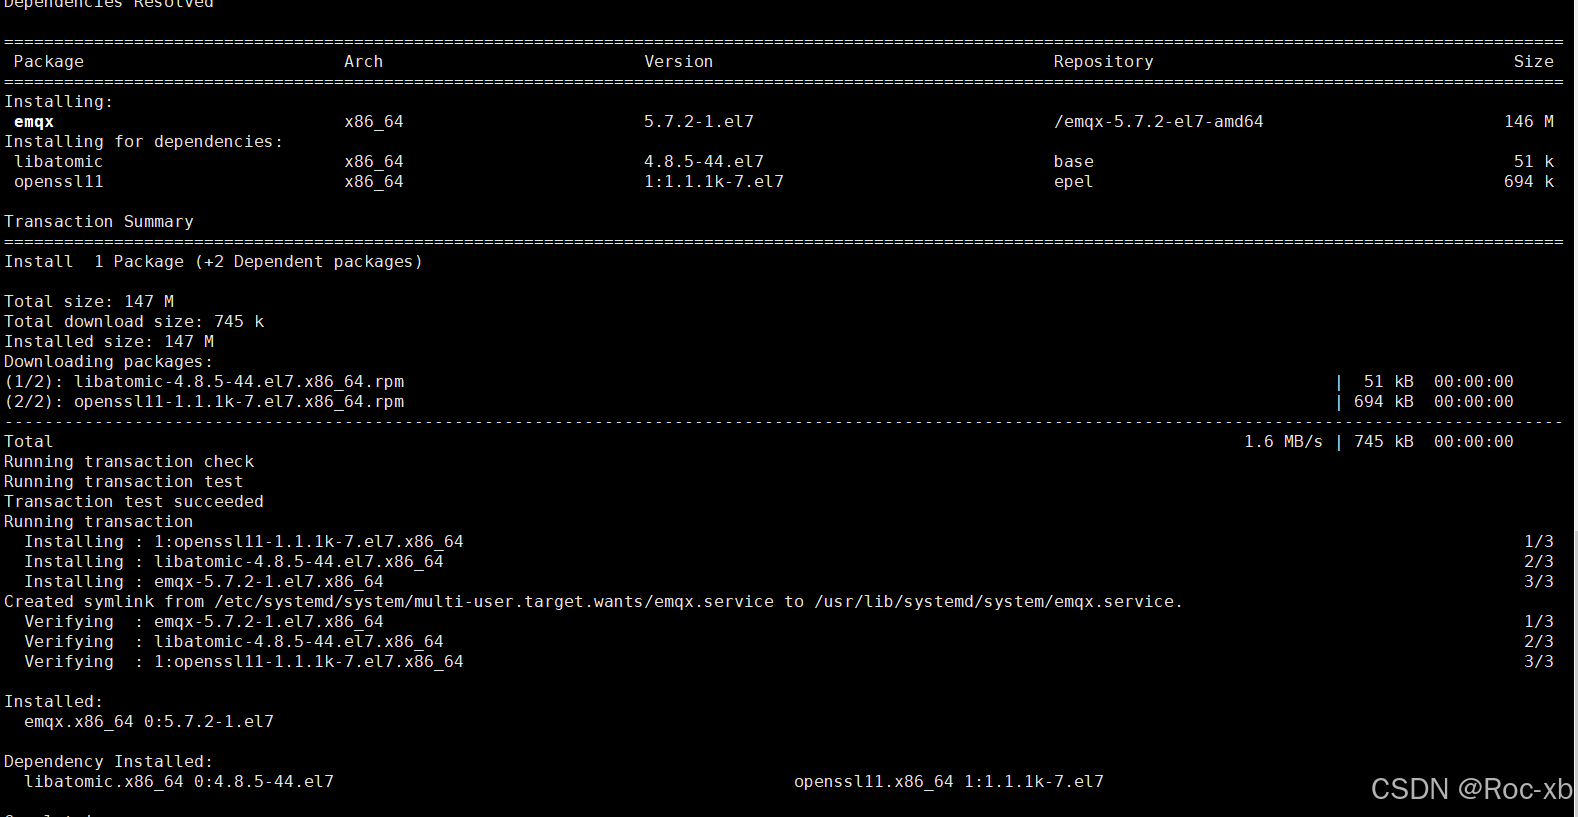Viewport: 1578px width, 817px height.
Task: Click version '4.8.5-44.el7' in table
Action: pos(704,162)
